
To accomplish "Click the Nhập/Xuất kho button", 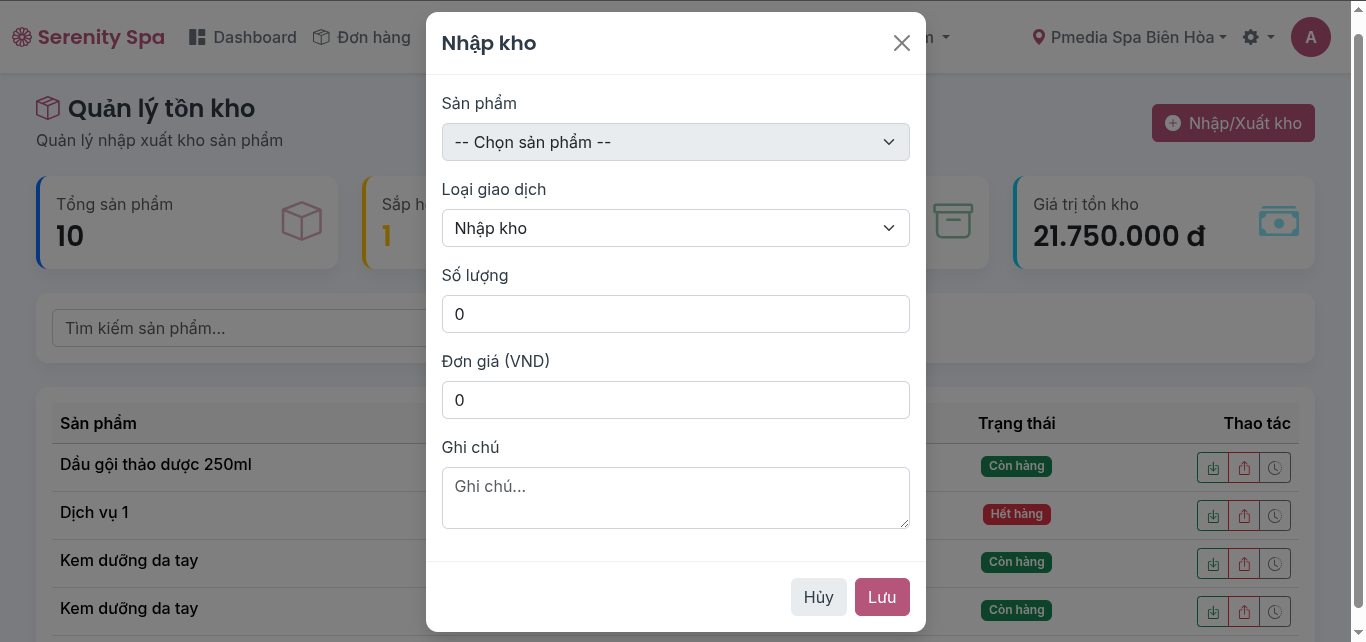I will (x=1232, y=123).
